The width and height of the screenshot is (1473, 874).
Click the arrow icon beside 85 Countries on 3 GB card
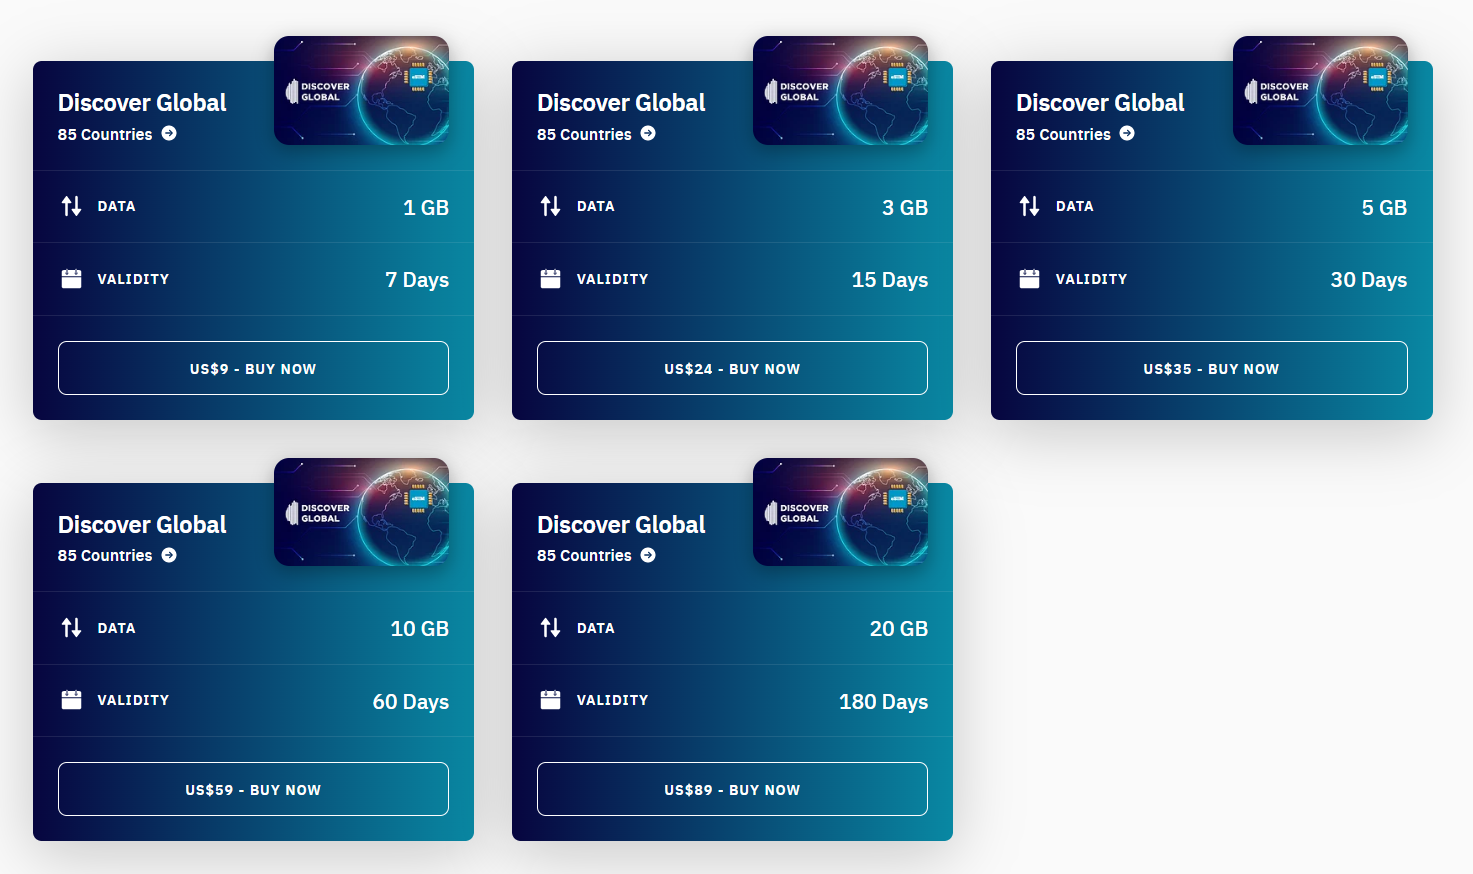648,133
